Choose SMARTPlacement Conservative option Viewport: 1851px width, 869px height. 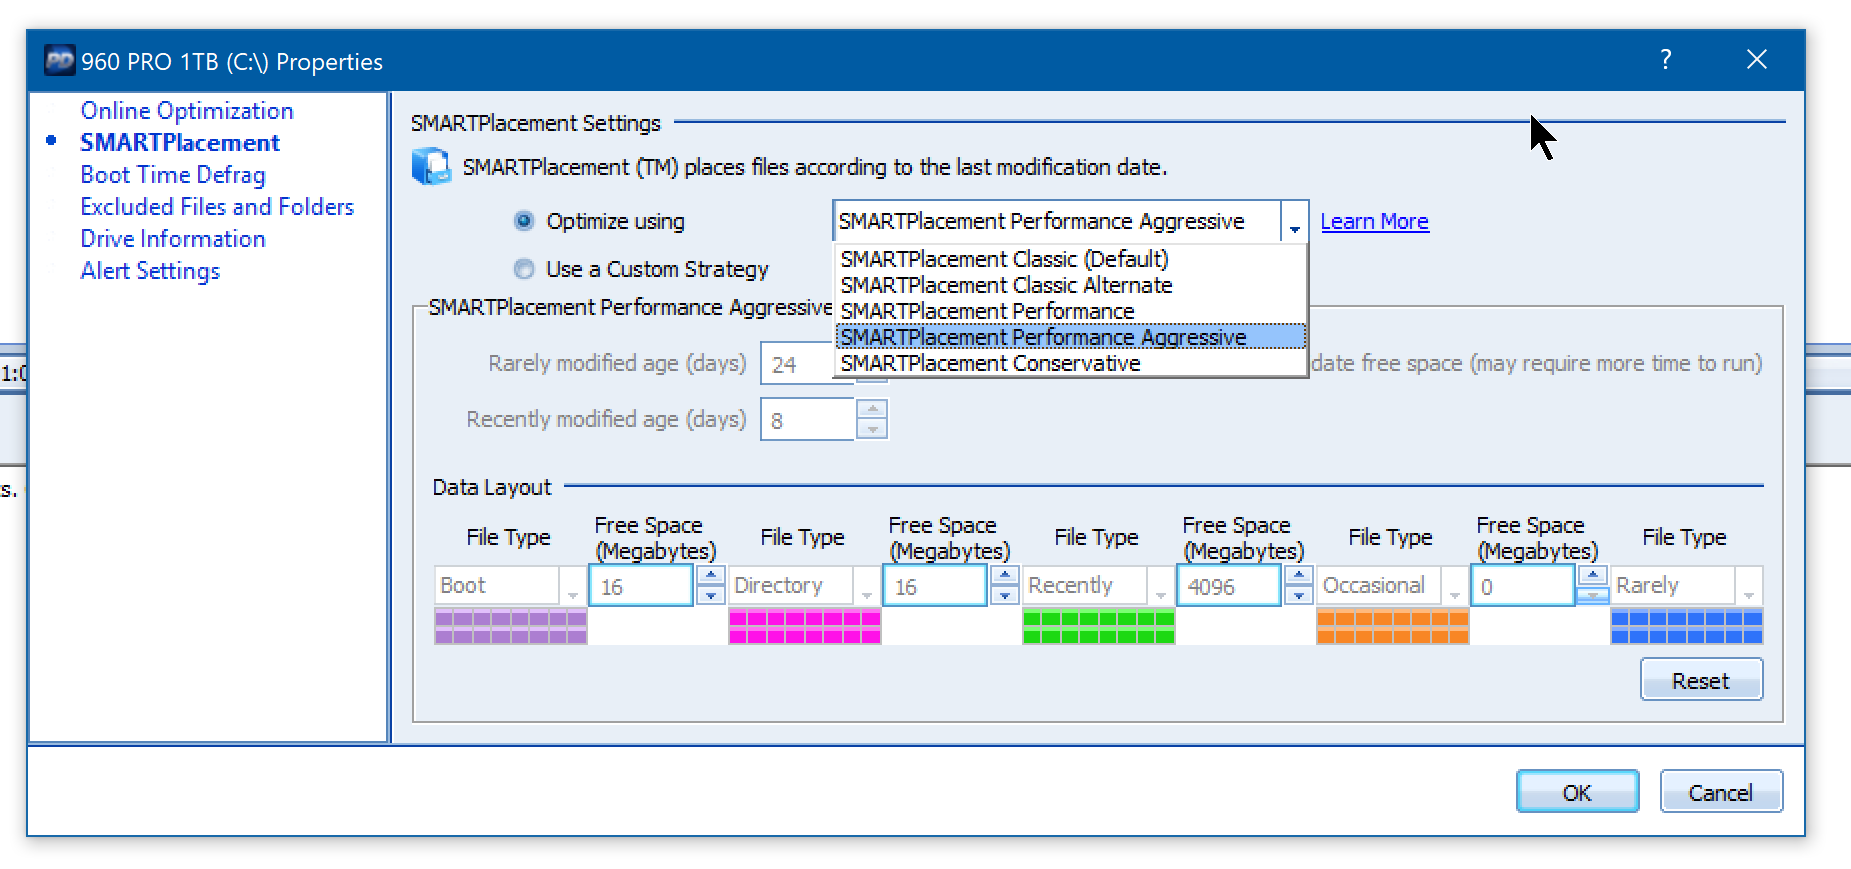pos(1070,363)
